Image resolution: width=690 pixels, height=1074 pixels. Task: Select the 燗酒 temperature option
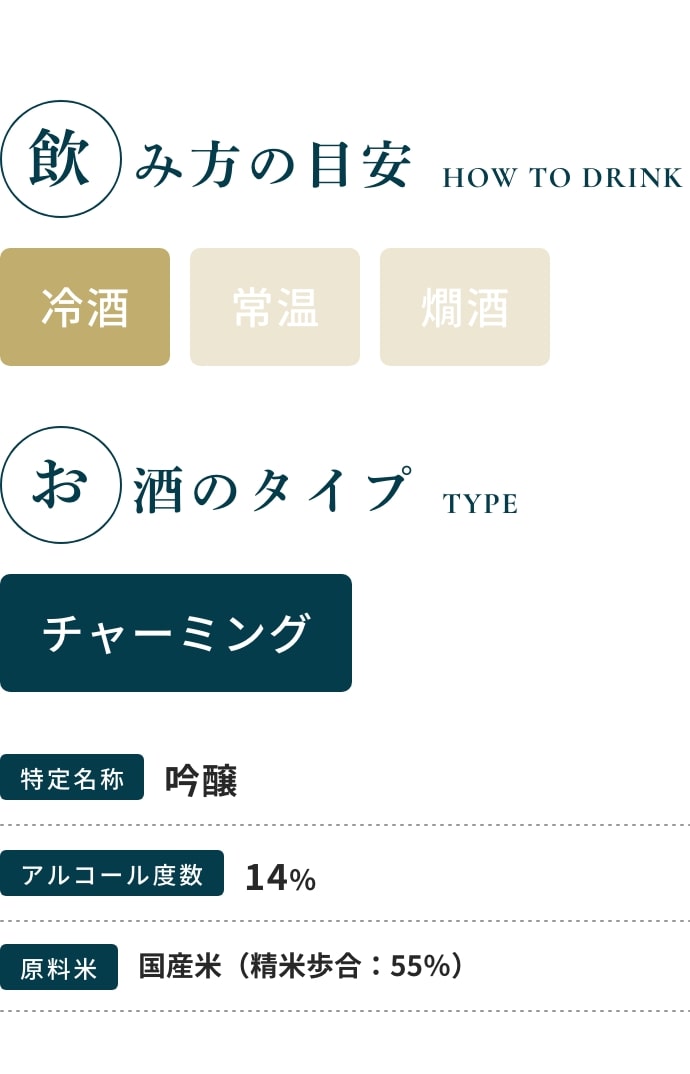tap(465, 307)
